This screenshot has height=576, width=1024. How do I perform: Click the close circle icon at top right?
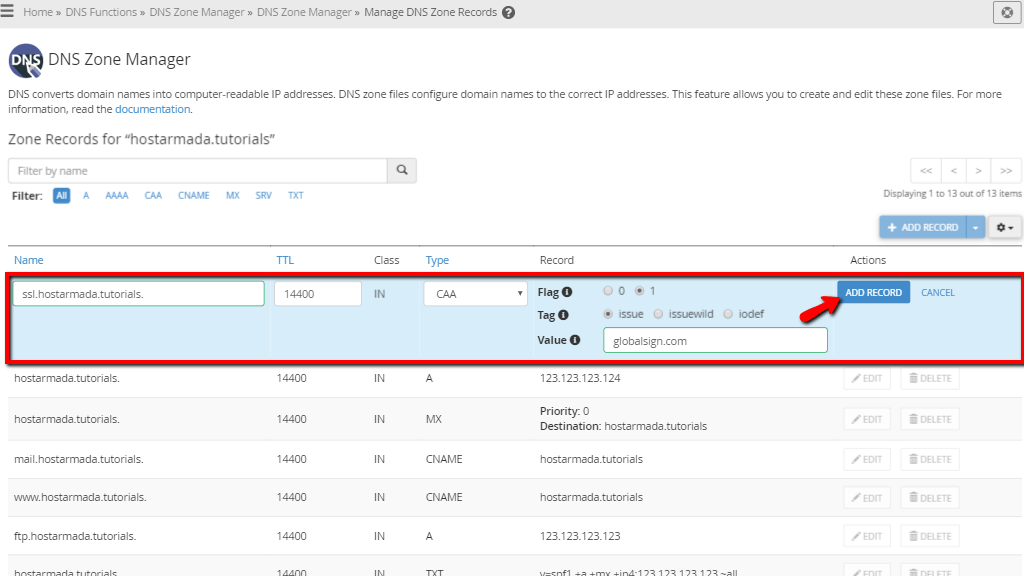[x=1007, y=12]
